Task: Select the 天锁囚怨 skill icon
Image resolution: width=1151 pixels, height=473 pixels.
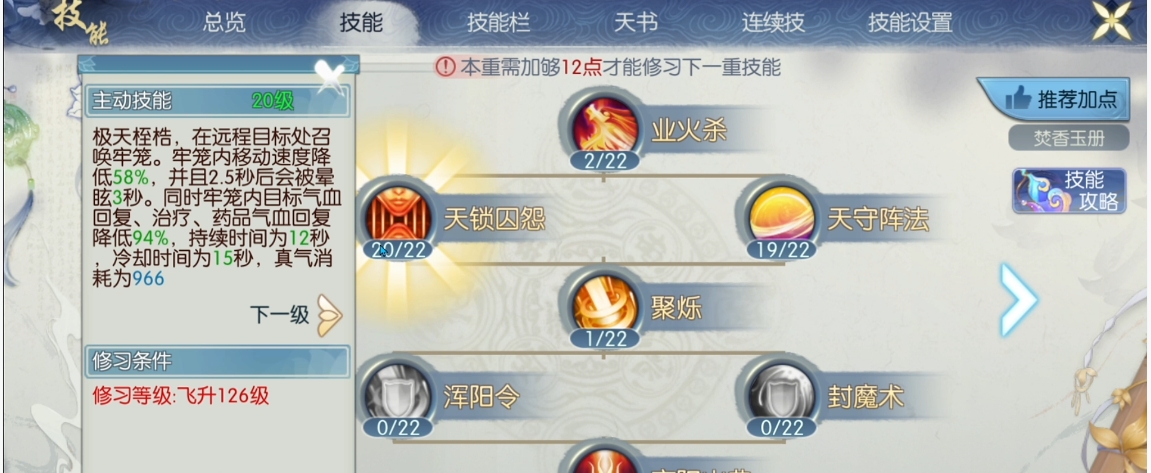Action: click(396, 214)
